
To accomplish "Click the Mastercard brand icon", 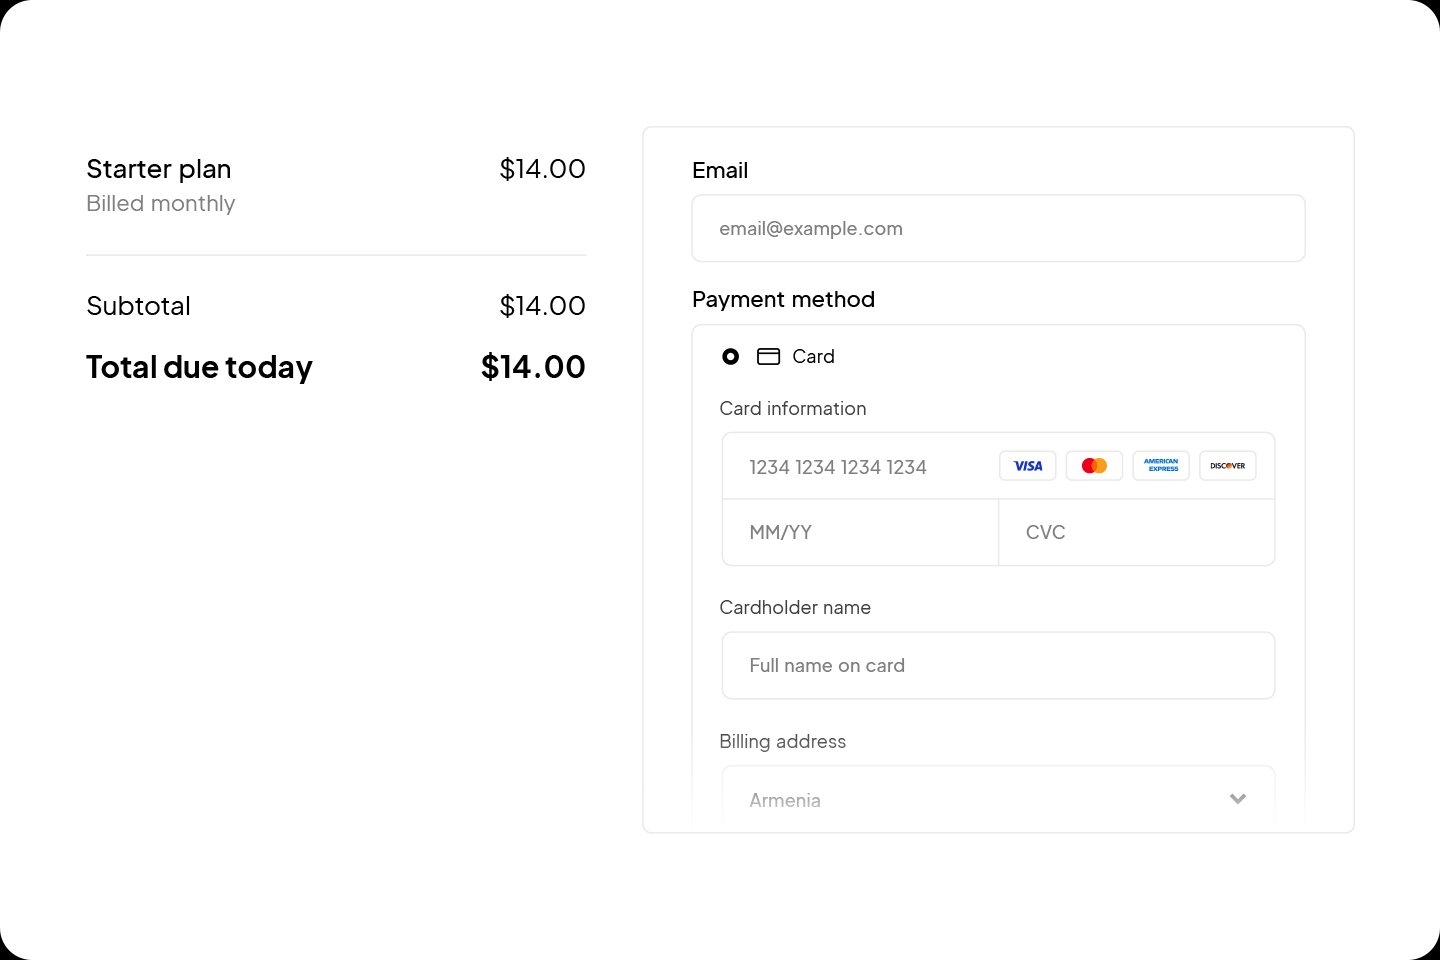I will [x=1094, y=465].
